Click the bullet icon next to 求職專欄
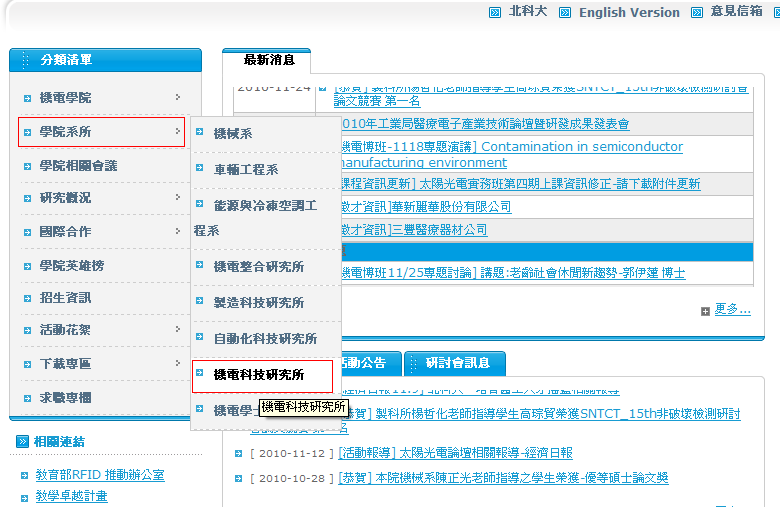 coord(27,398)
